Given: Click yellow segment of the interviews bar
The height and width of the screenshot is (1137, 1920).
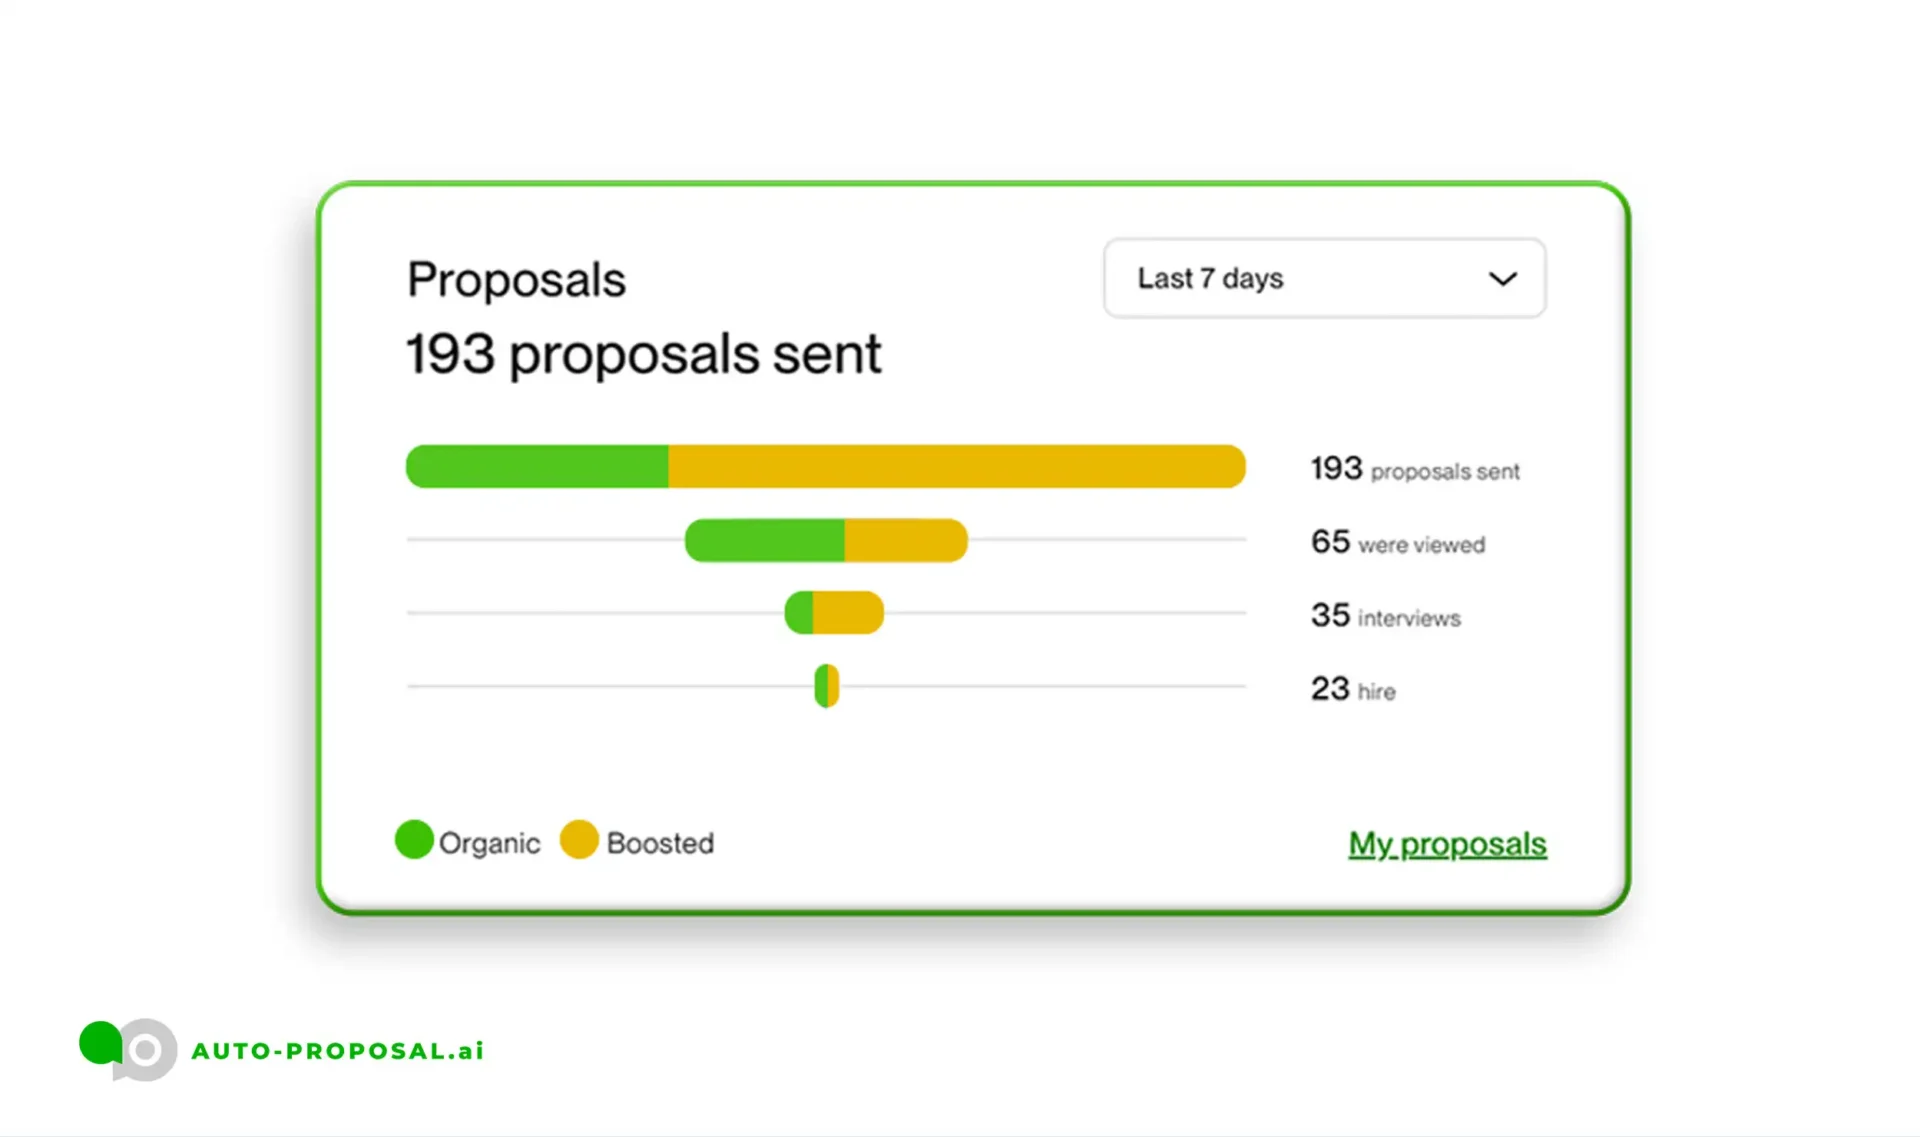Looking at the screenshot, I should [848, 613].
